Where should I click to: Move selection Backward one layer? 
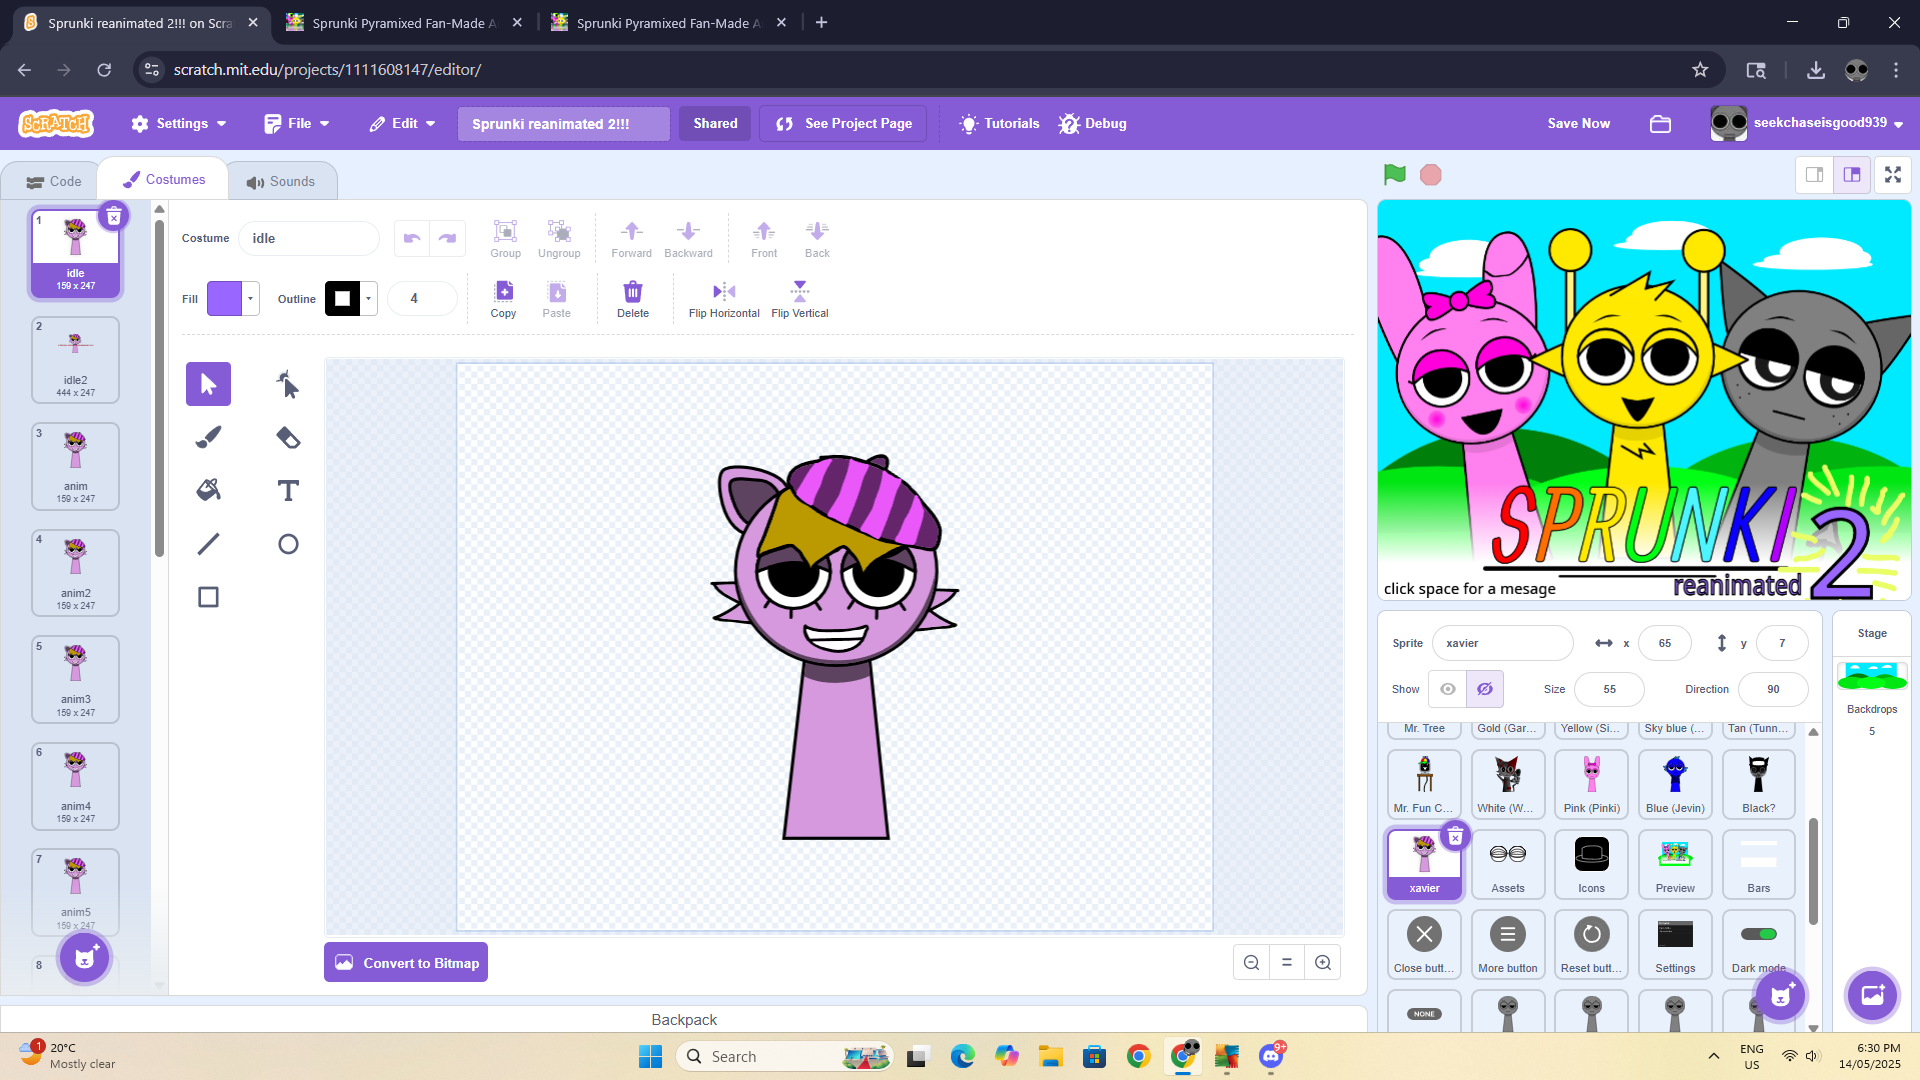(688, 239)
